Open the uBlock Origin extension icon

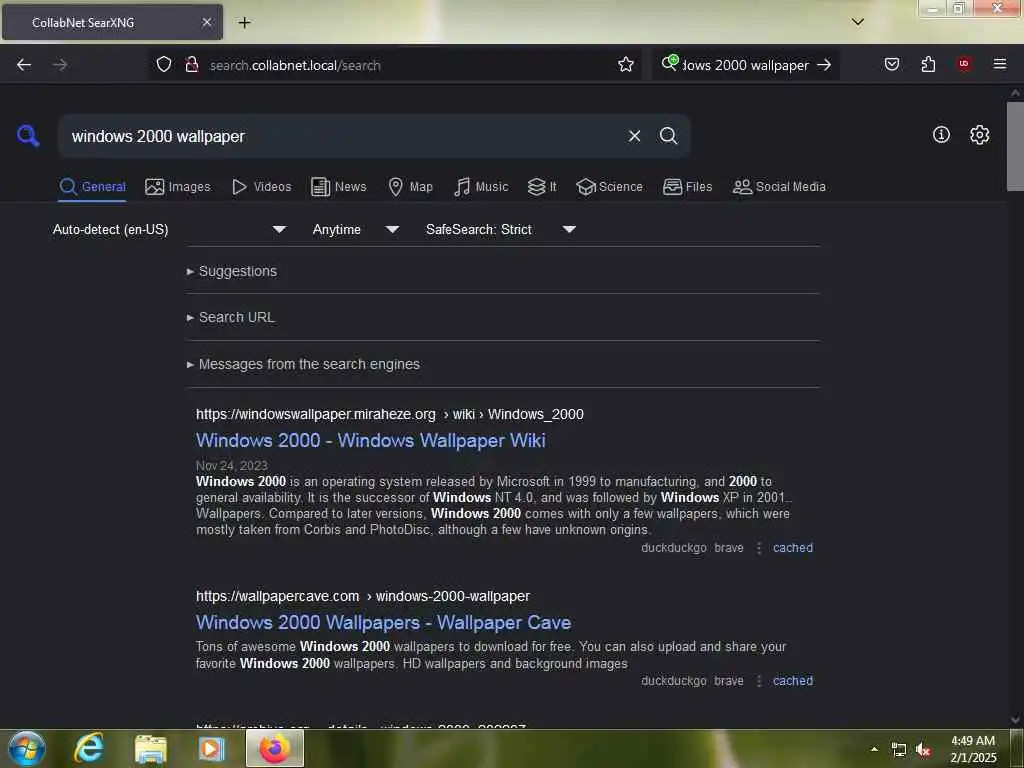point(964,64)
